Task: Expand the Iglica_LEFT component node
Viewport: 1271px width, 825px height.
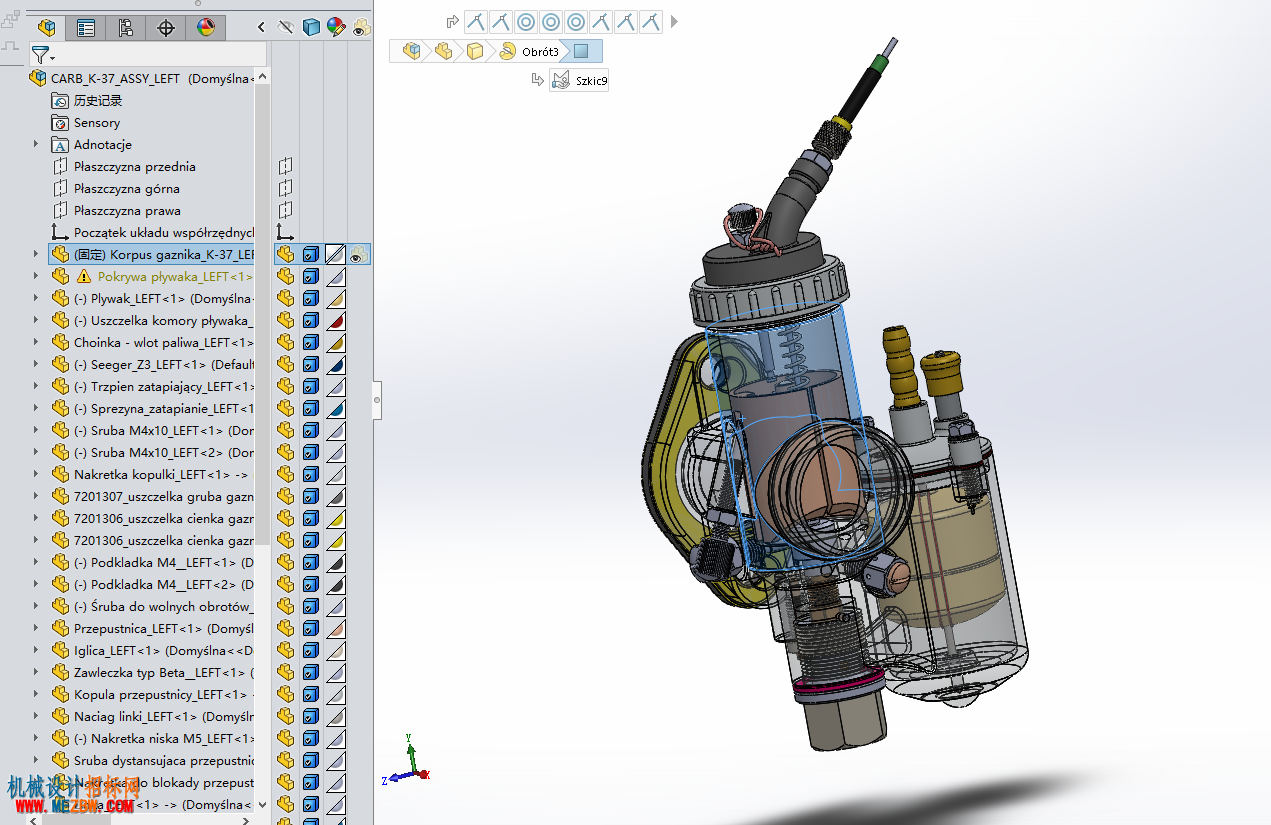Action: pyautogui.click(x=36, y=650)
